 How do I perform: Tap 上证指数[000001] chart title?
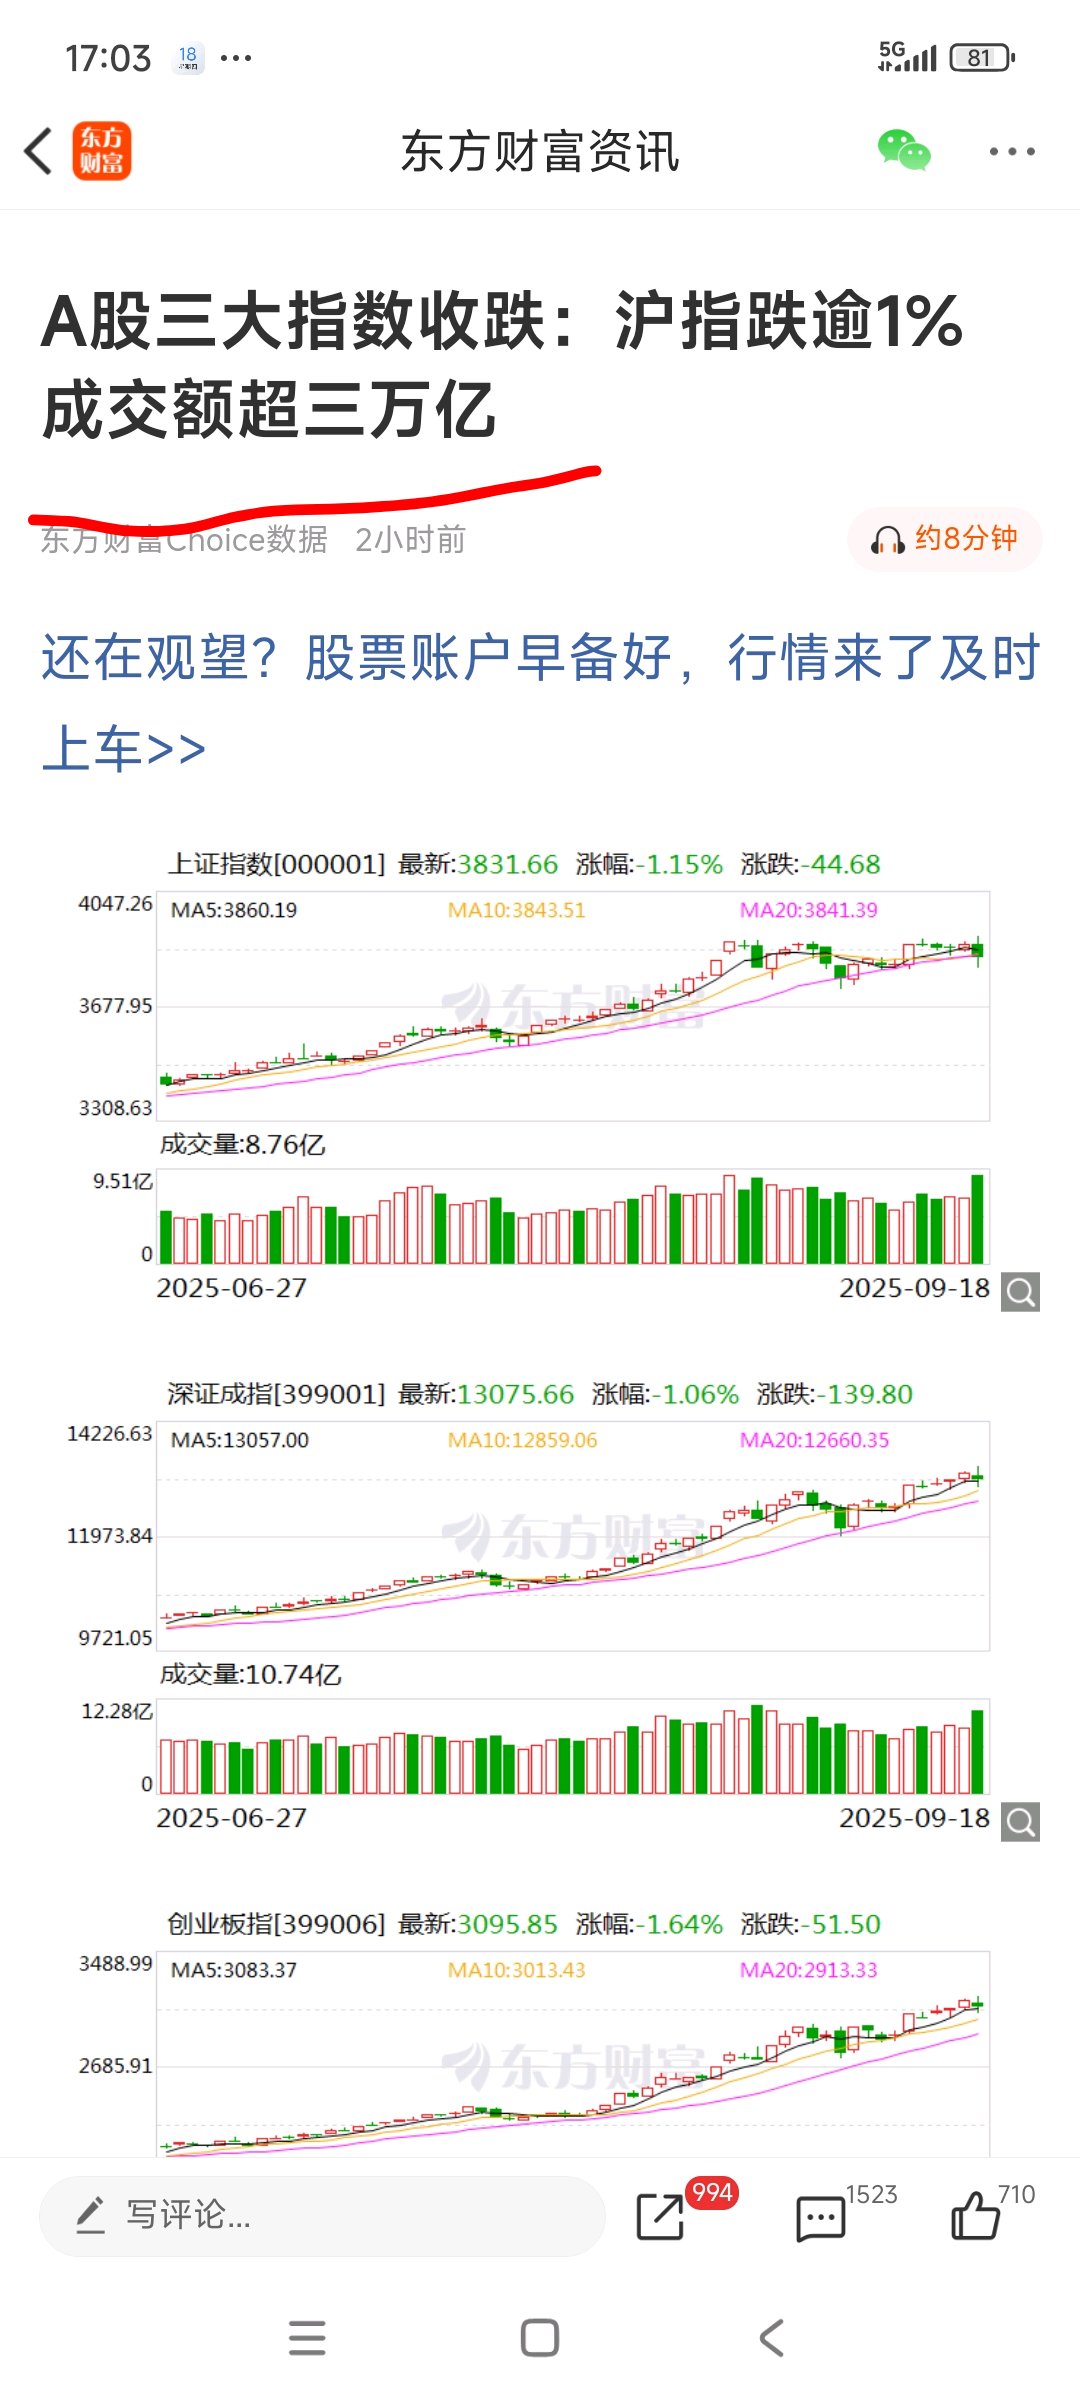[x=276, y=864]
